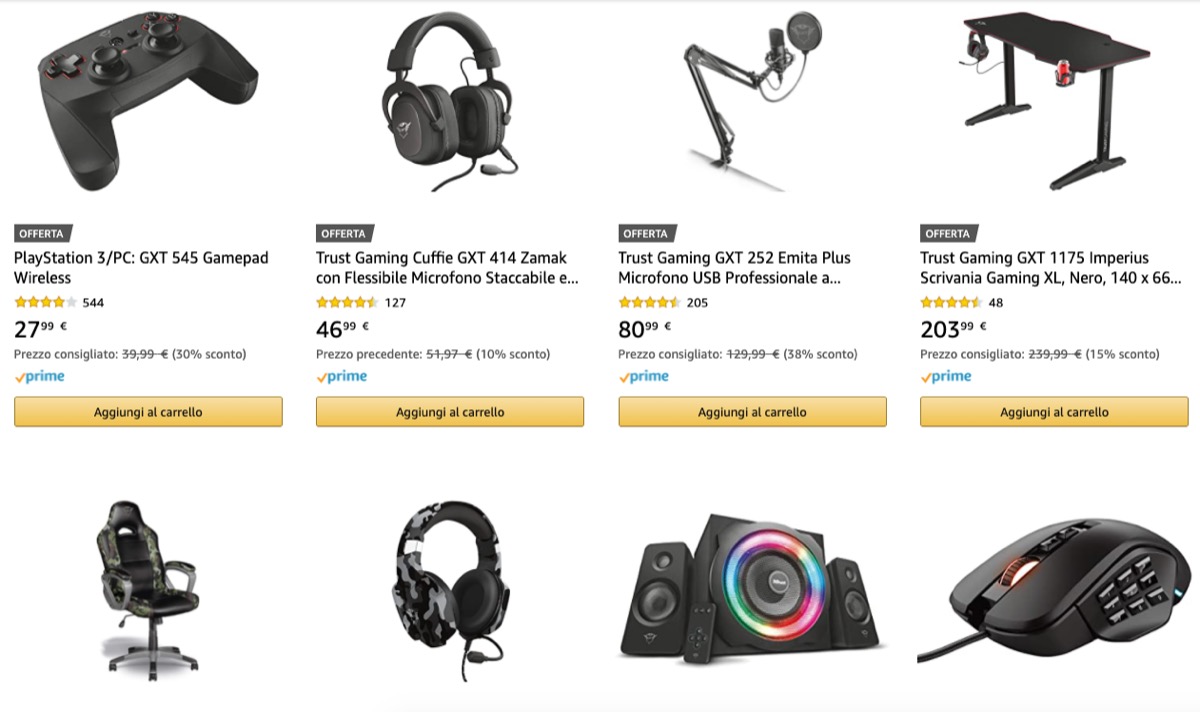Click the Imperius gaming desk image
Viewport: 1200px width, 712px height.
[x=1053, y=100]
